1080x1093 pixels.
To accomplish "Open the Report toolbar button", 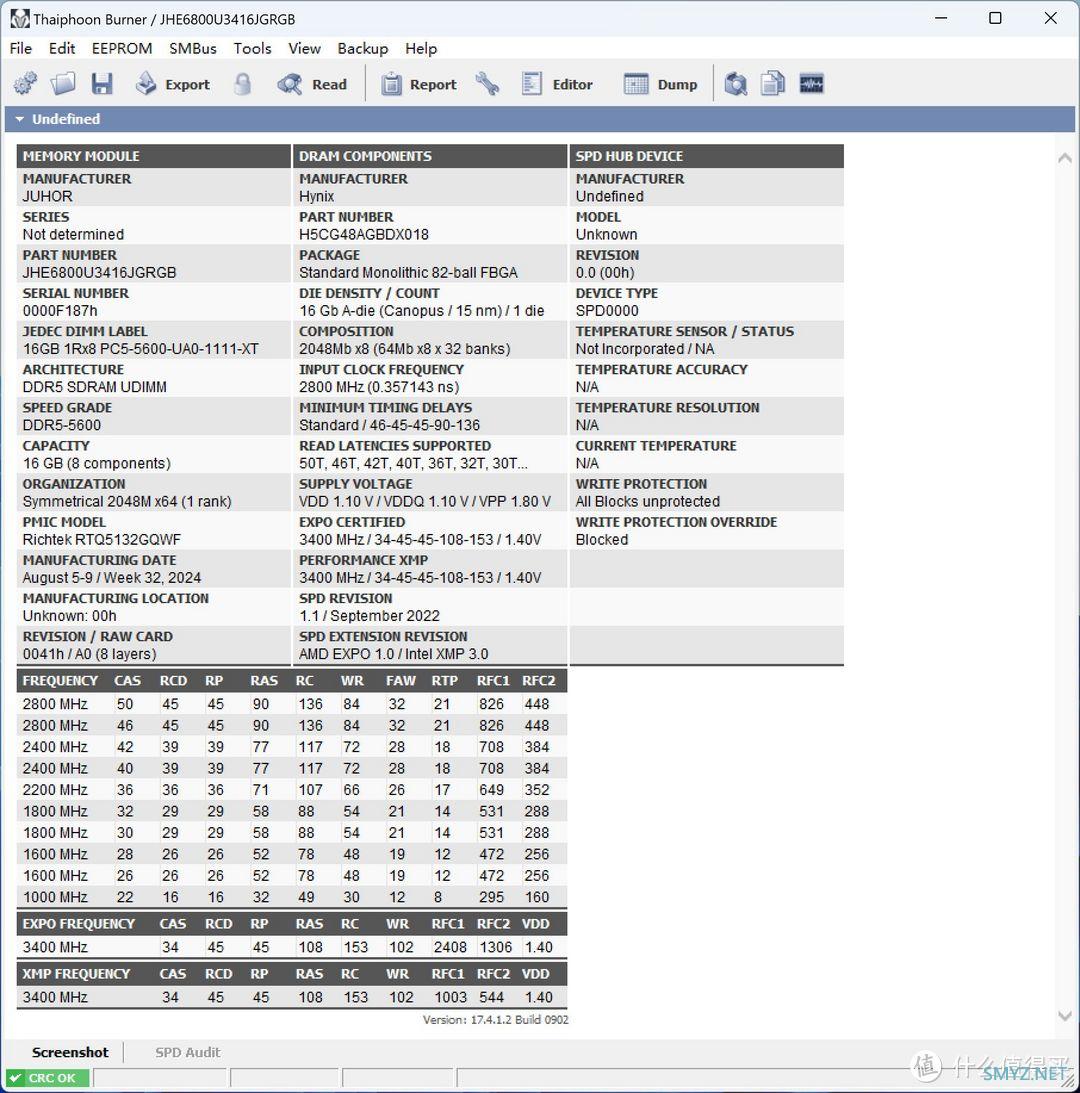I will point(419,84).
